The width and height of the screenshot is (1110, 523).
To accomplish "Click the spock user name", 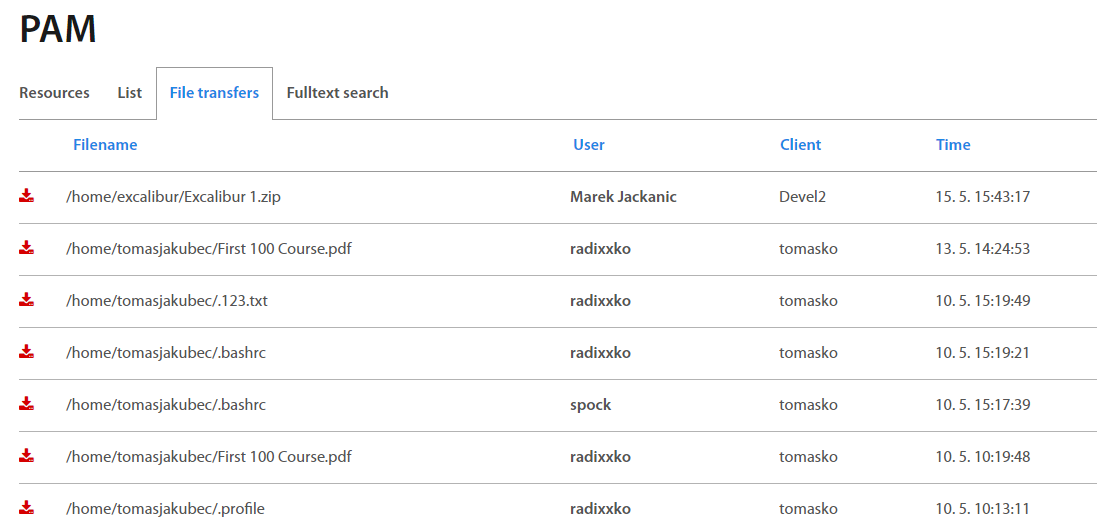I will [x=590, y=405].
